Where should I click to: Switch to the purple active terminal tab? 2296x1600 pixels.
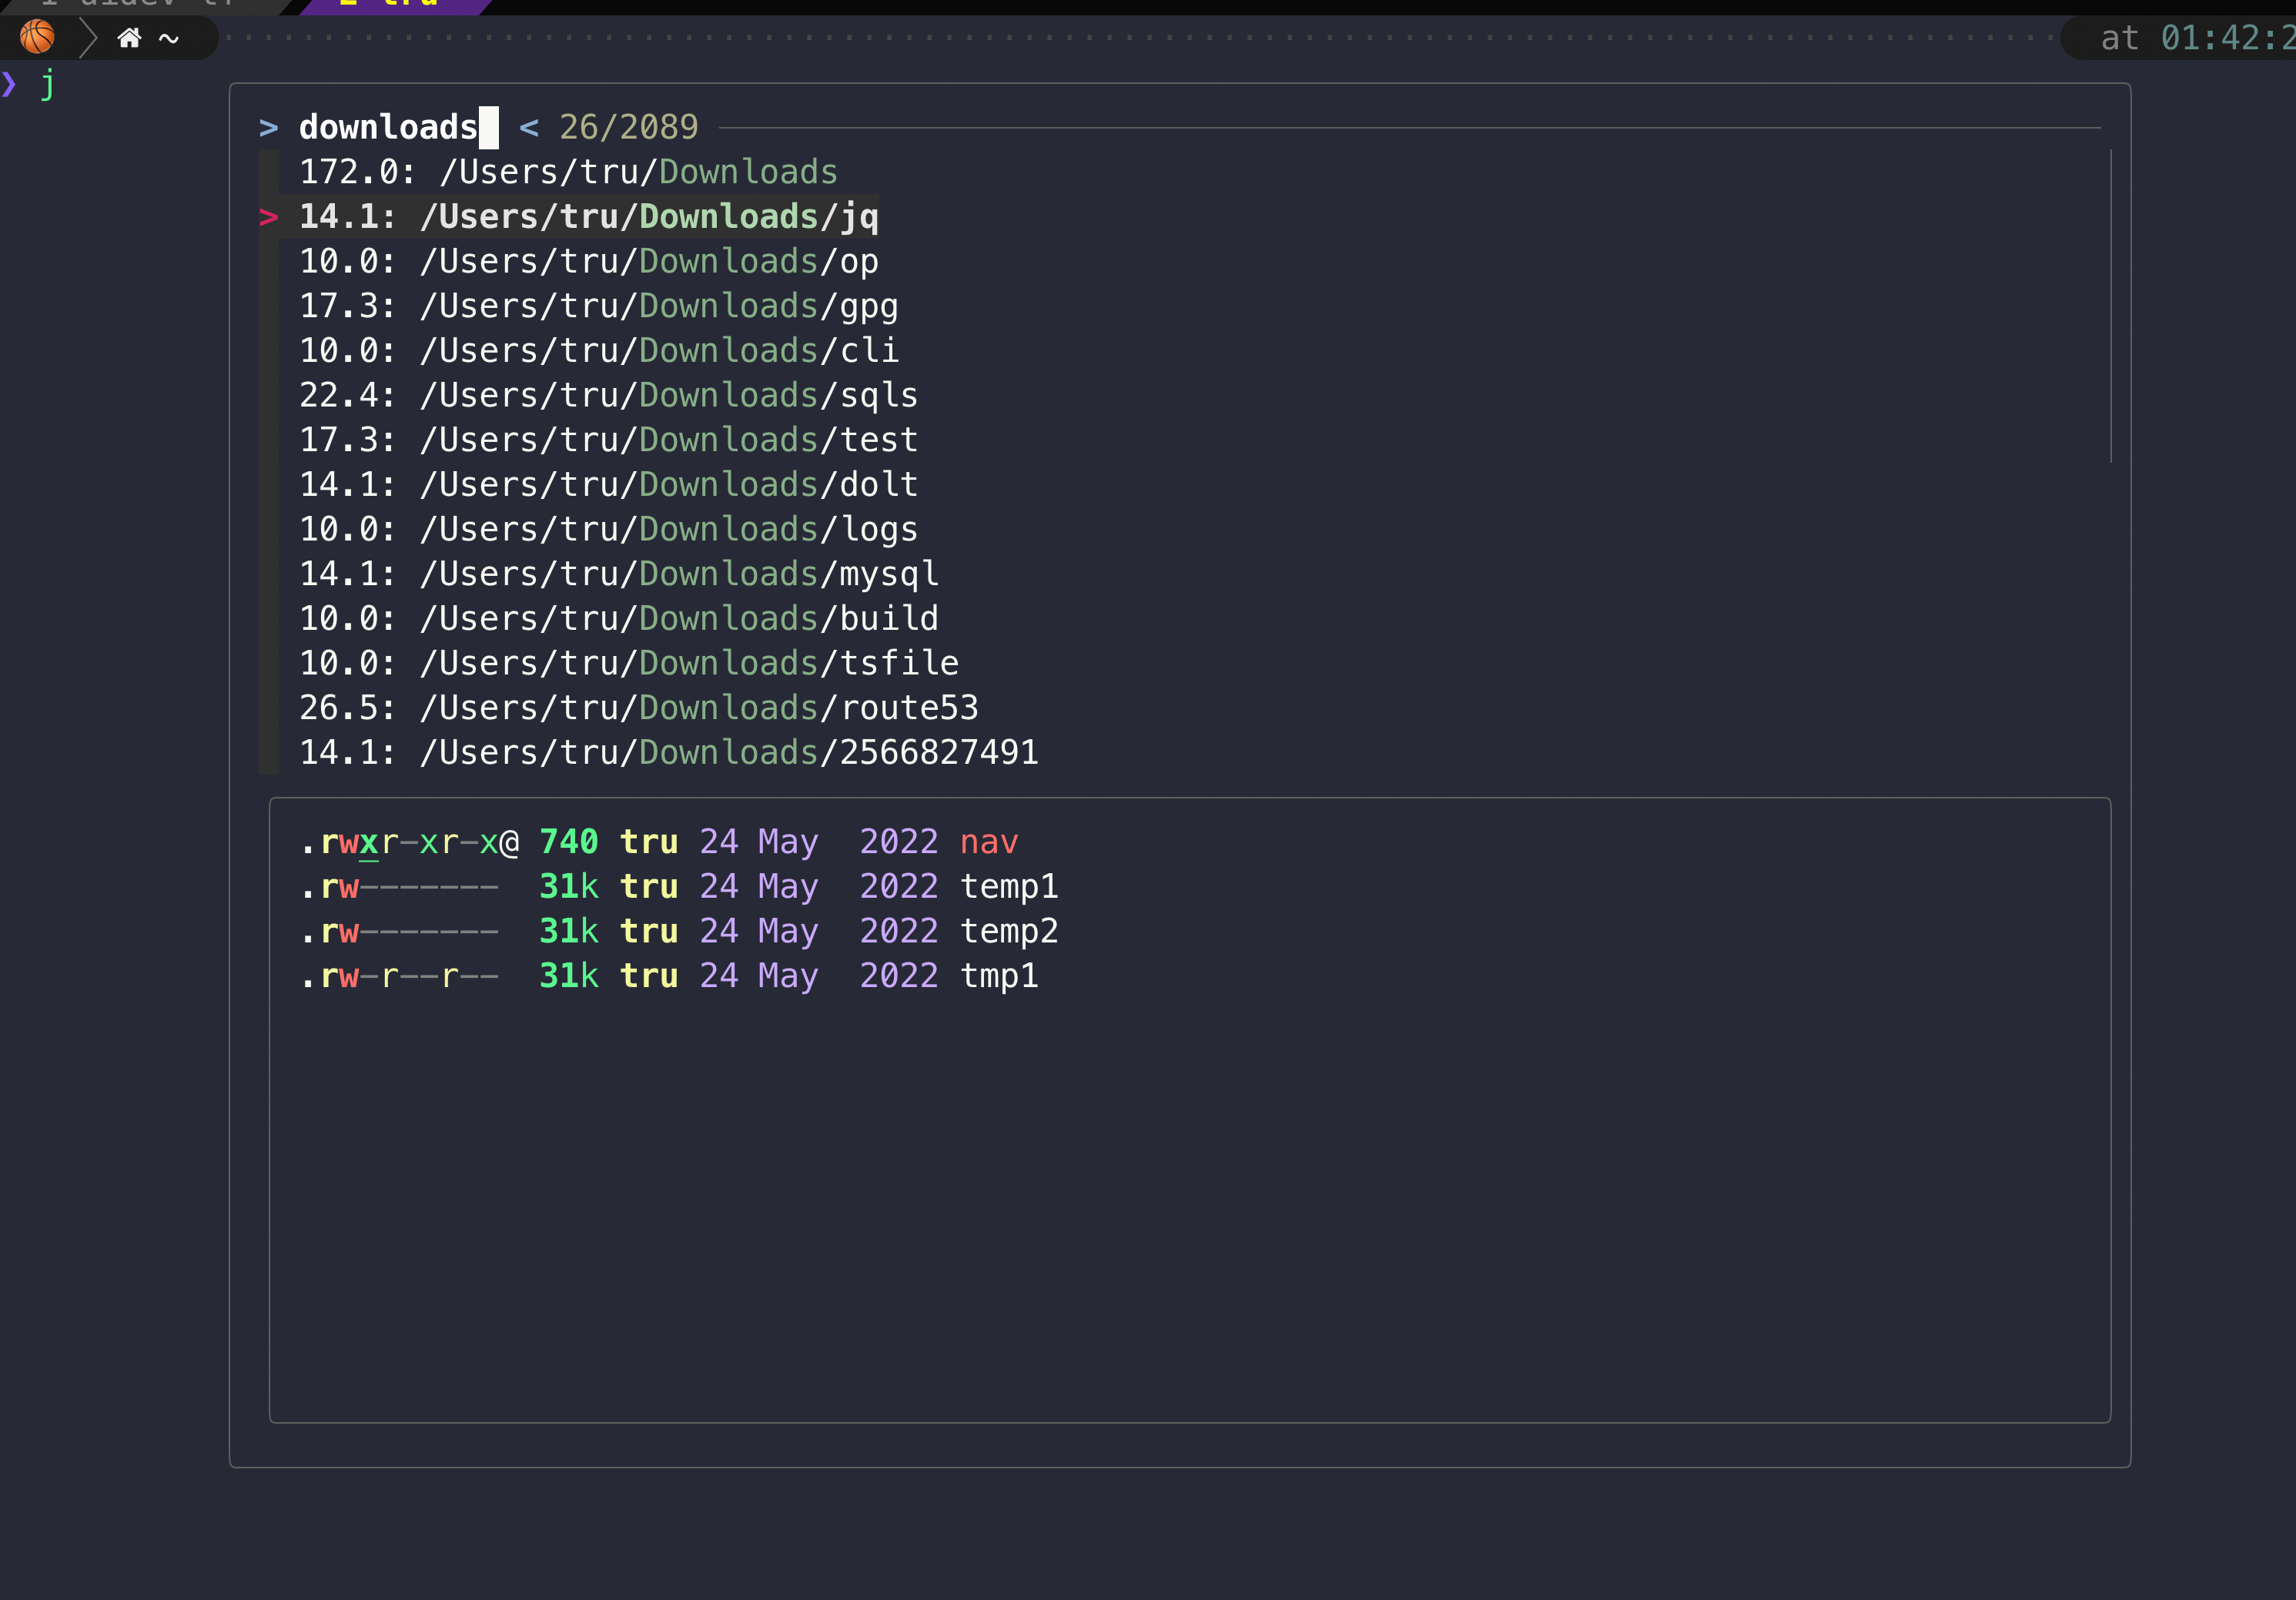pos(395,6)
